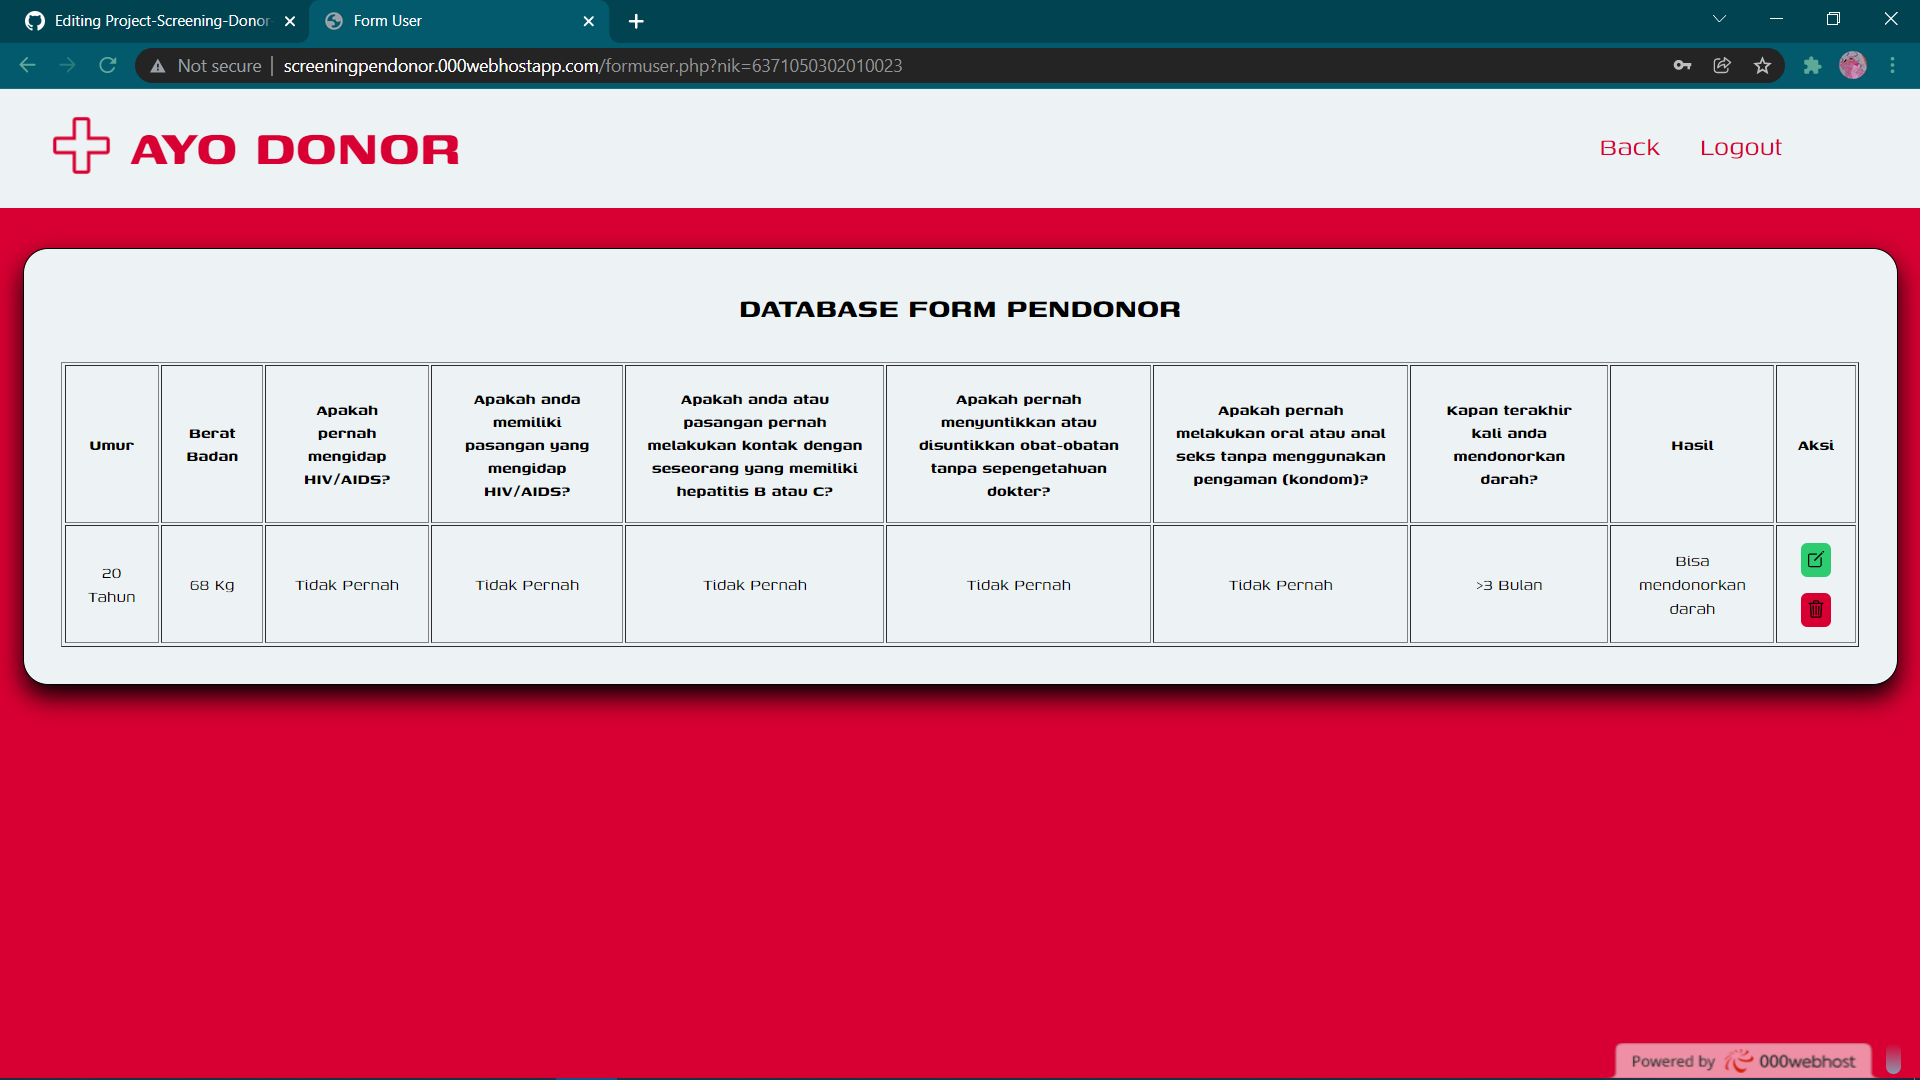The height and width of the screenshot is (1080, 1920).
Task: Click the 68 Kg cell
Action: click(x=212, y=585)
